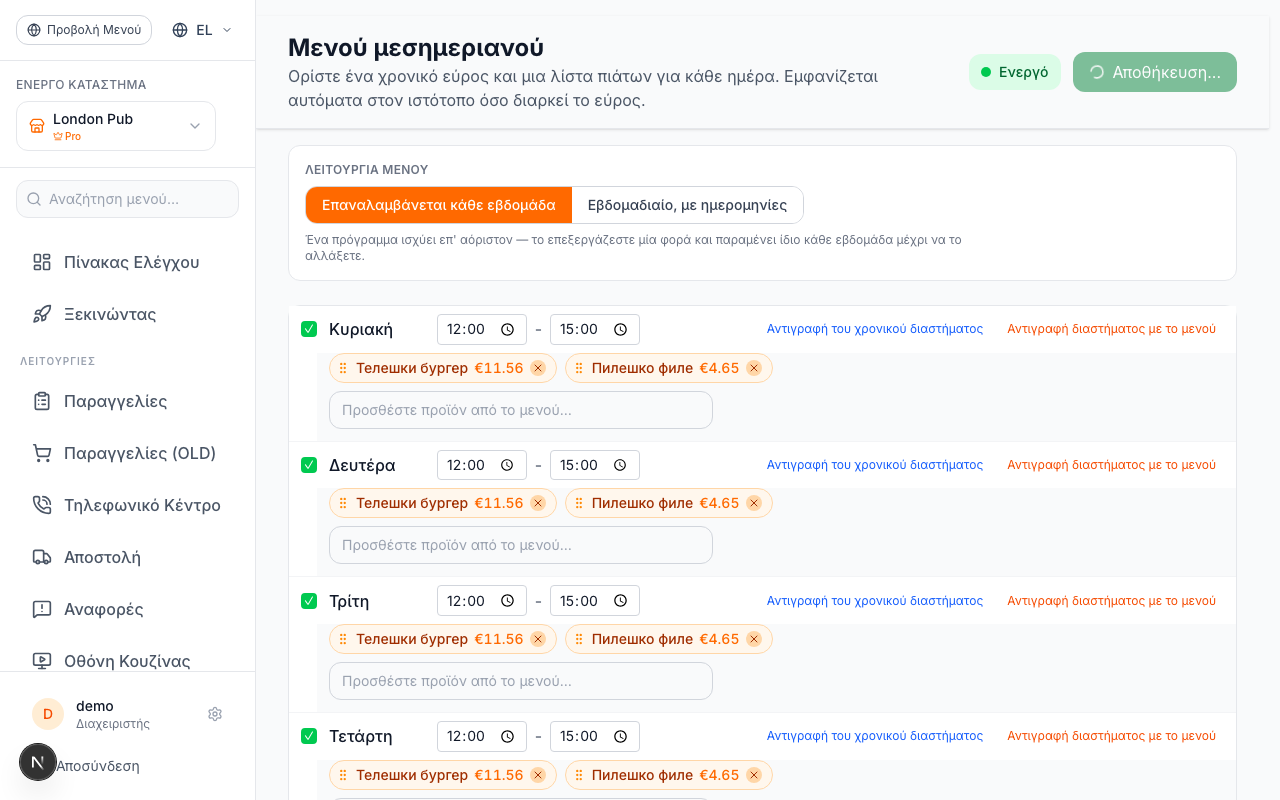Toggle the Ενεργό status badge

(1015, 72)
